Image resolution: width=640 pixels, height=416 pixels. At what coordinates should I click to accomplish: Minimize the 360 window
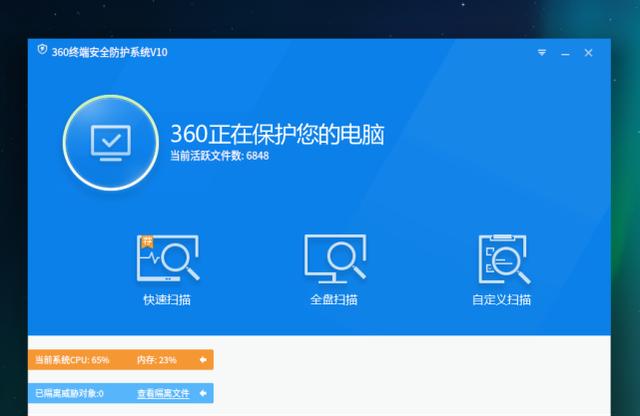tap(565, 53)
